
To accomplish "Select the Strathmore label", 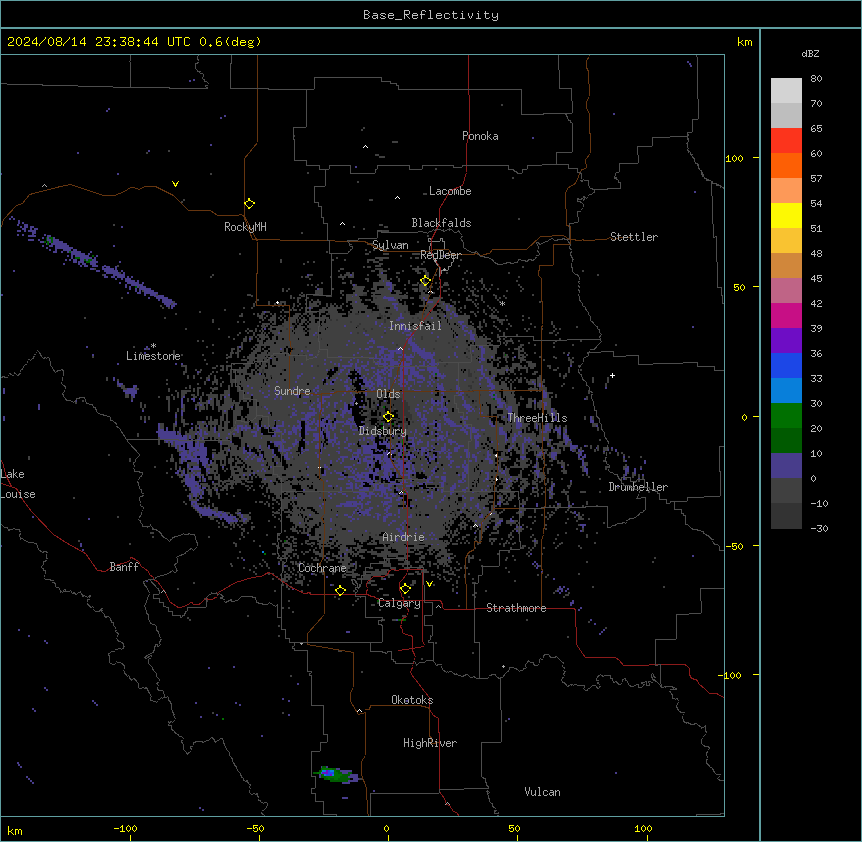I will pyautogui.click(x=516, y=608).
